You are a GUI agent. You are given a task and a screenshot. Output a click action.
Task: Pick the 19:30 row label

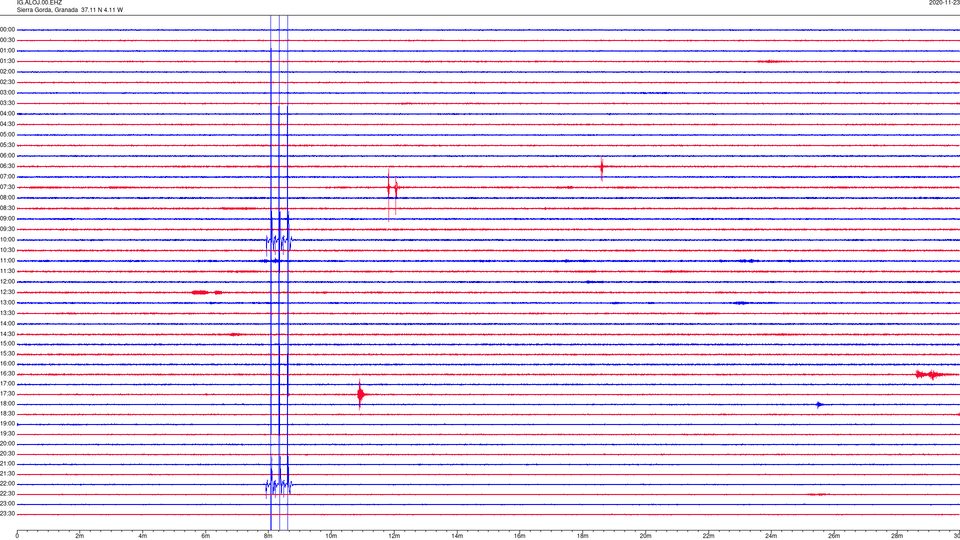[x=7, y=433]
